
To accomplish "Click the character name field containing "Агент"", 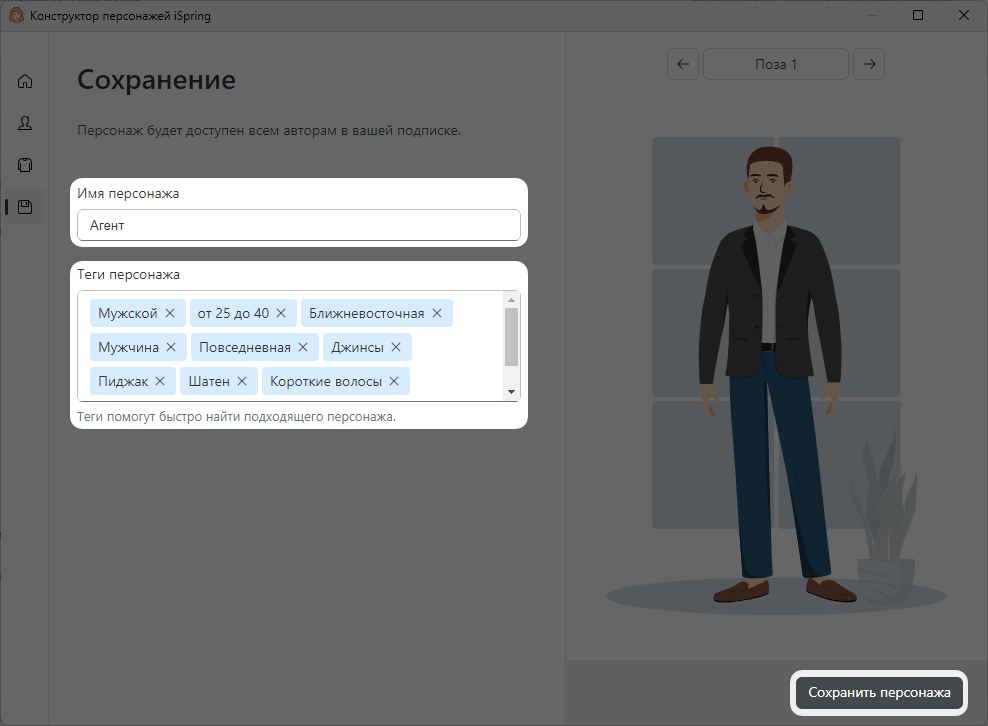I will [298, 225].
